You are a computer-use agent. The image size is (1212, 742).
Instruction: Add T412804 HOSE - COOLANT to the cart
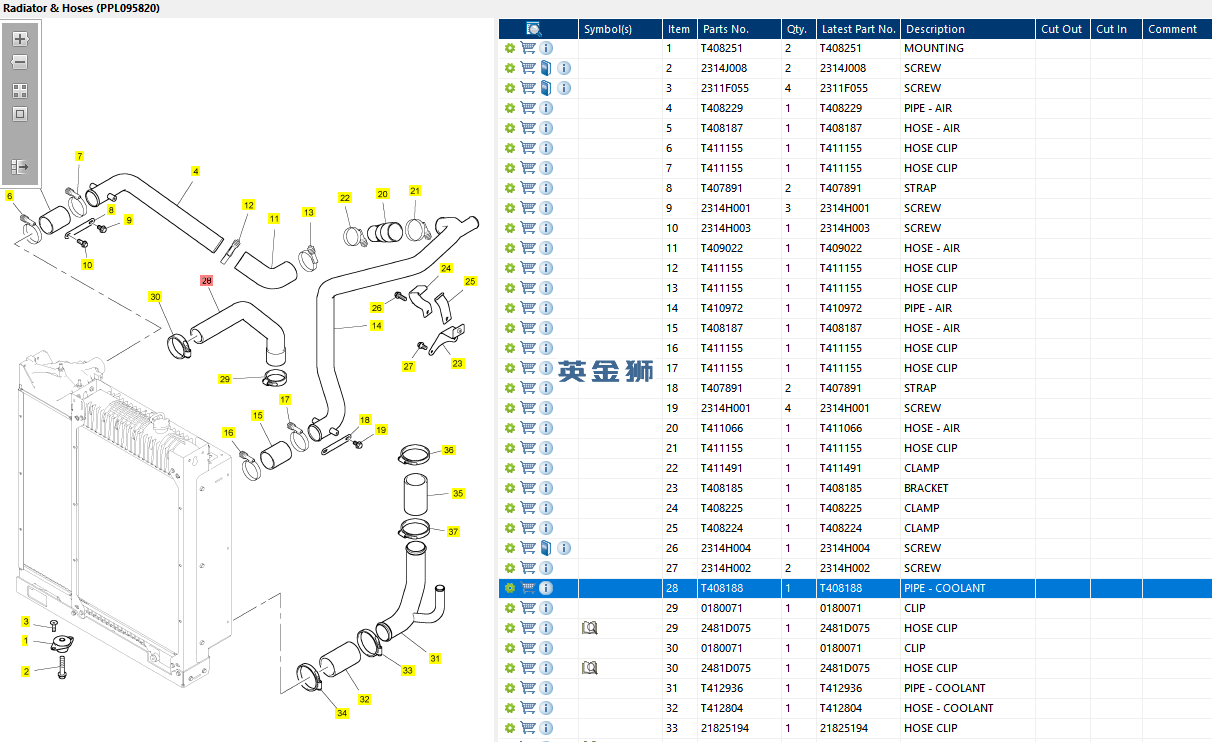528,708
